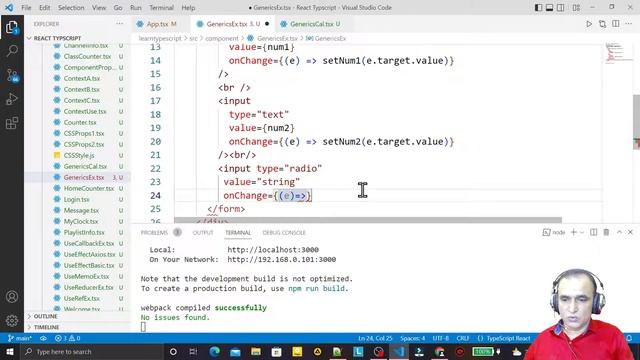Toggle the secondary side bar layout icon
Viewport: 640px width, 360px height.
(561, 7)
